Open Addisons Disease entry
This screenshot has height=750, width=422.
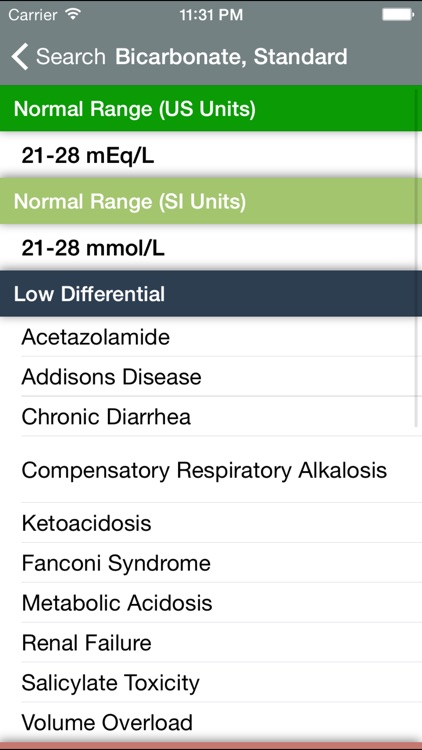coord(211,376)
